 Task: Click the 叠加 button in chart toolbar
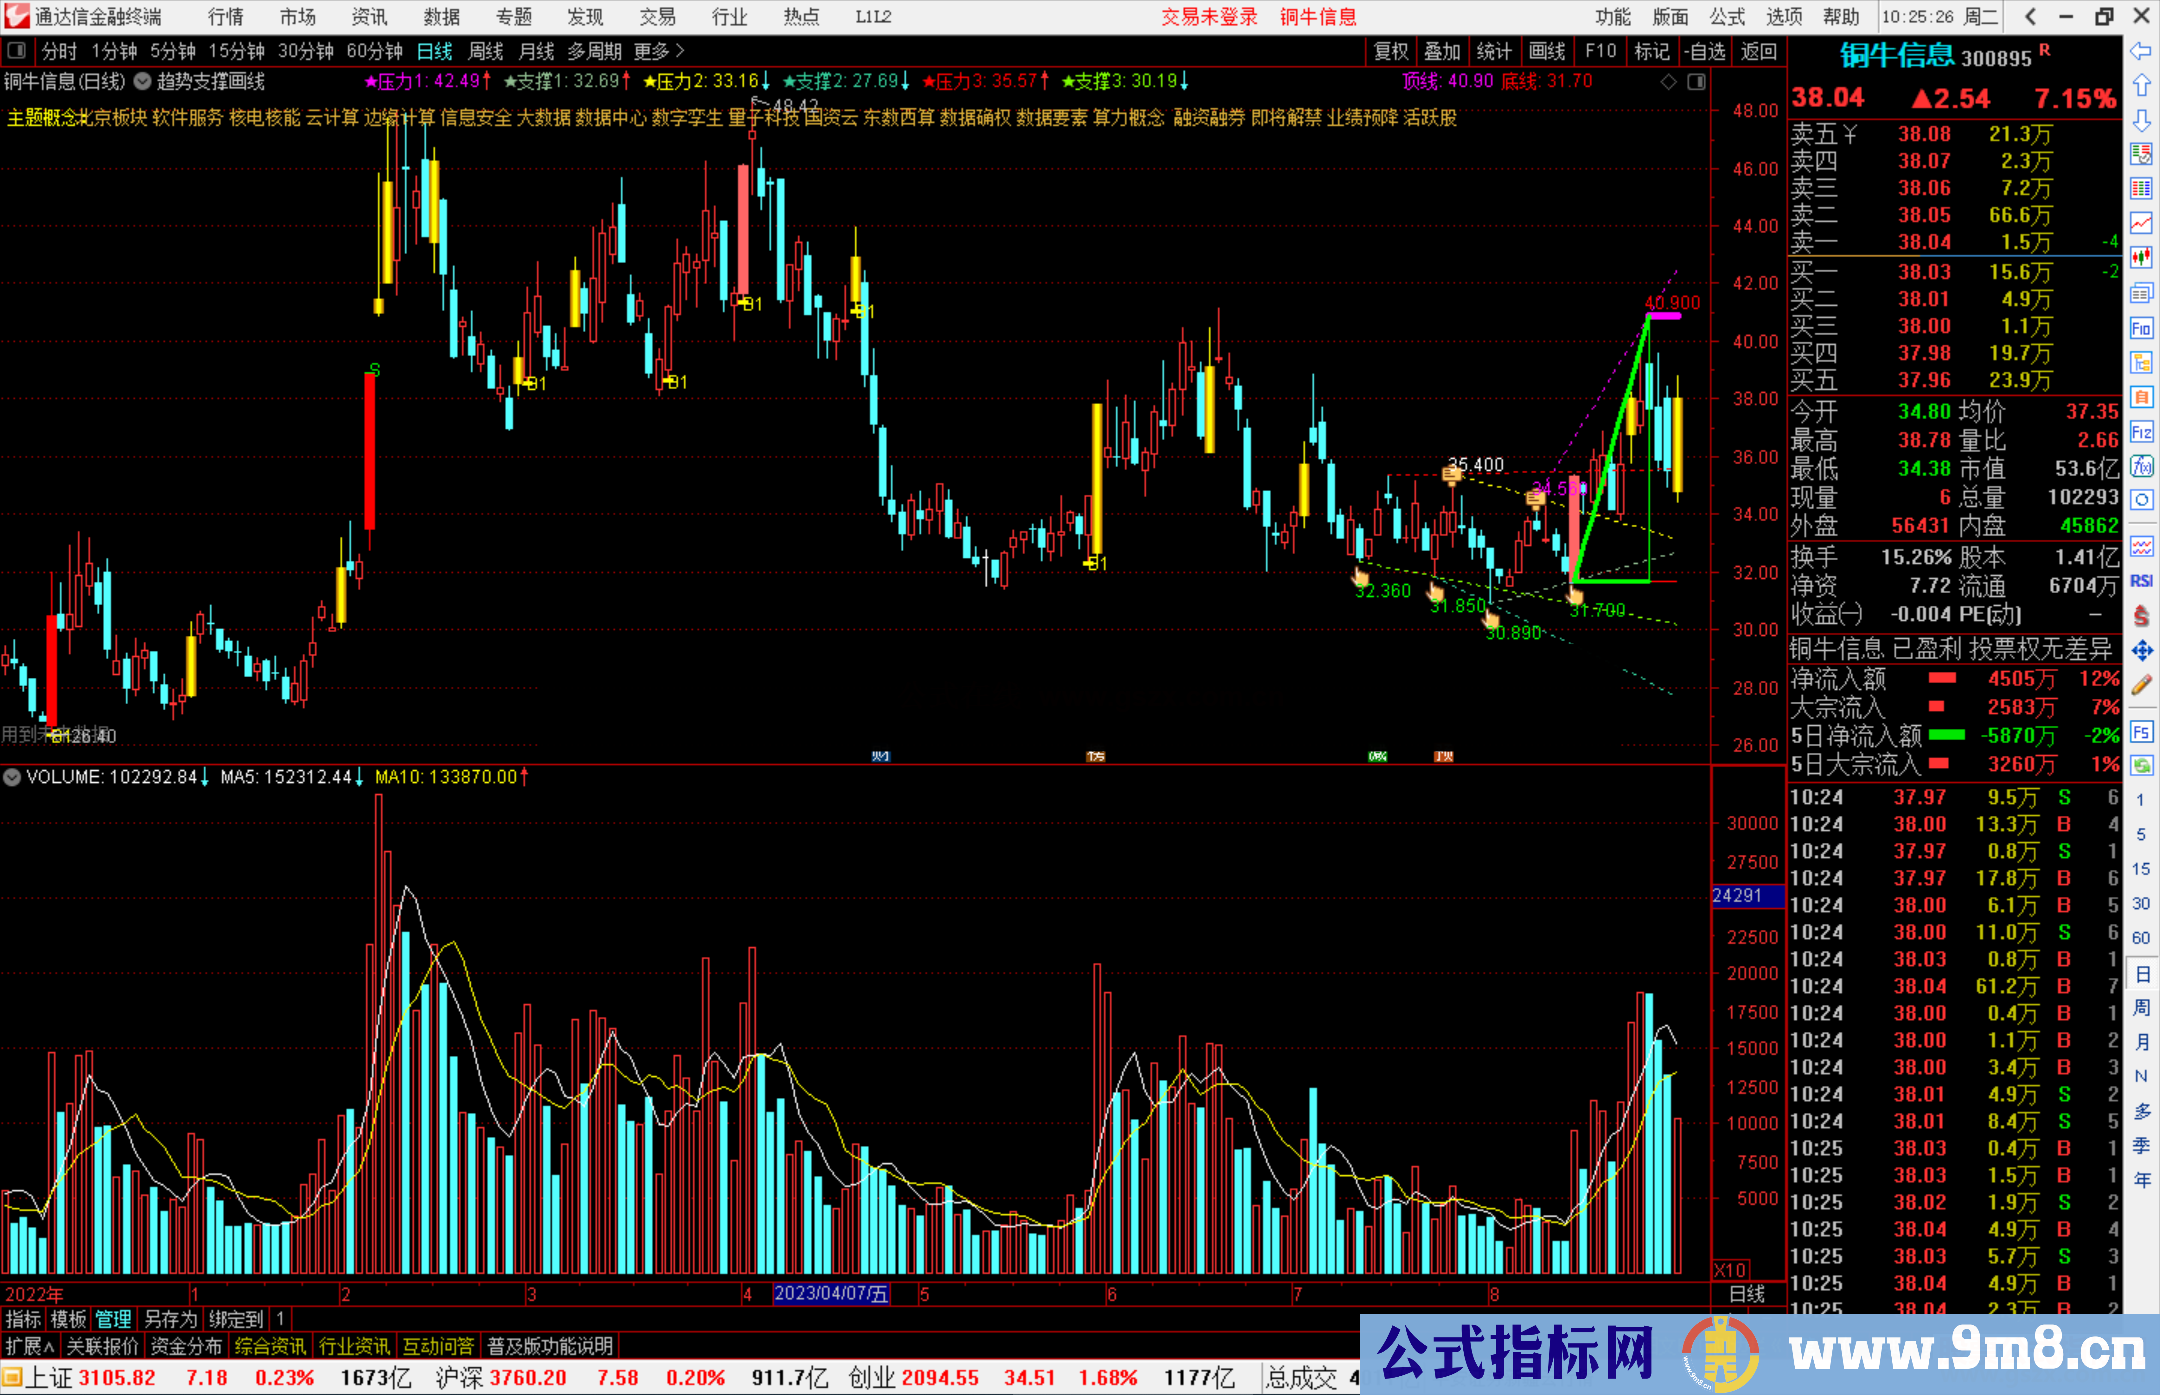click(x=1443, y=51)
